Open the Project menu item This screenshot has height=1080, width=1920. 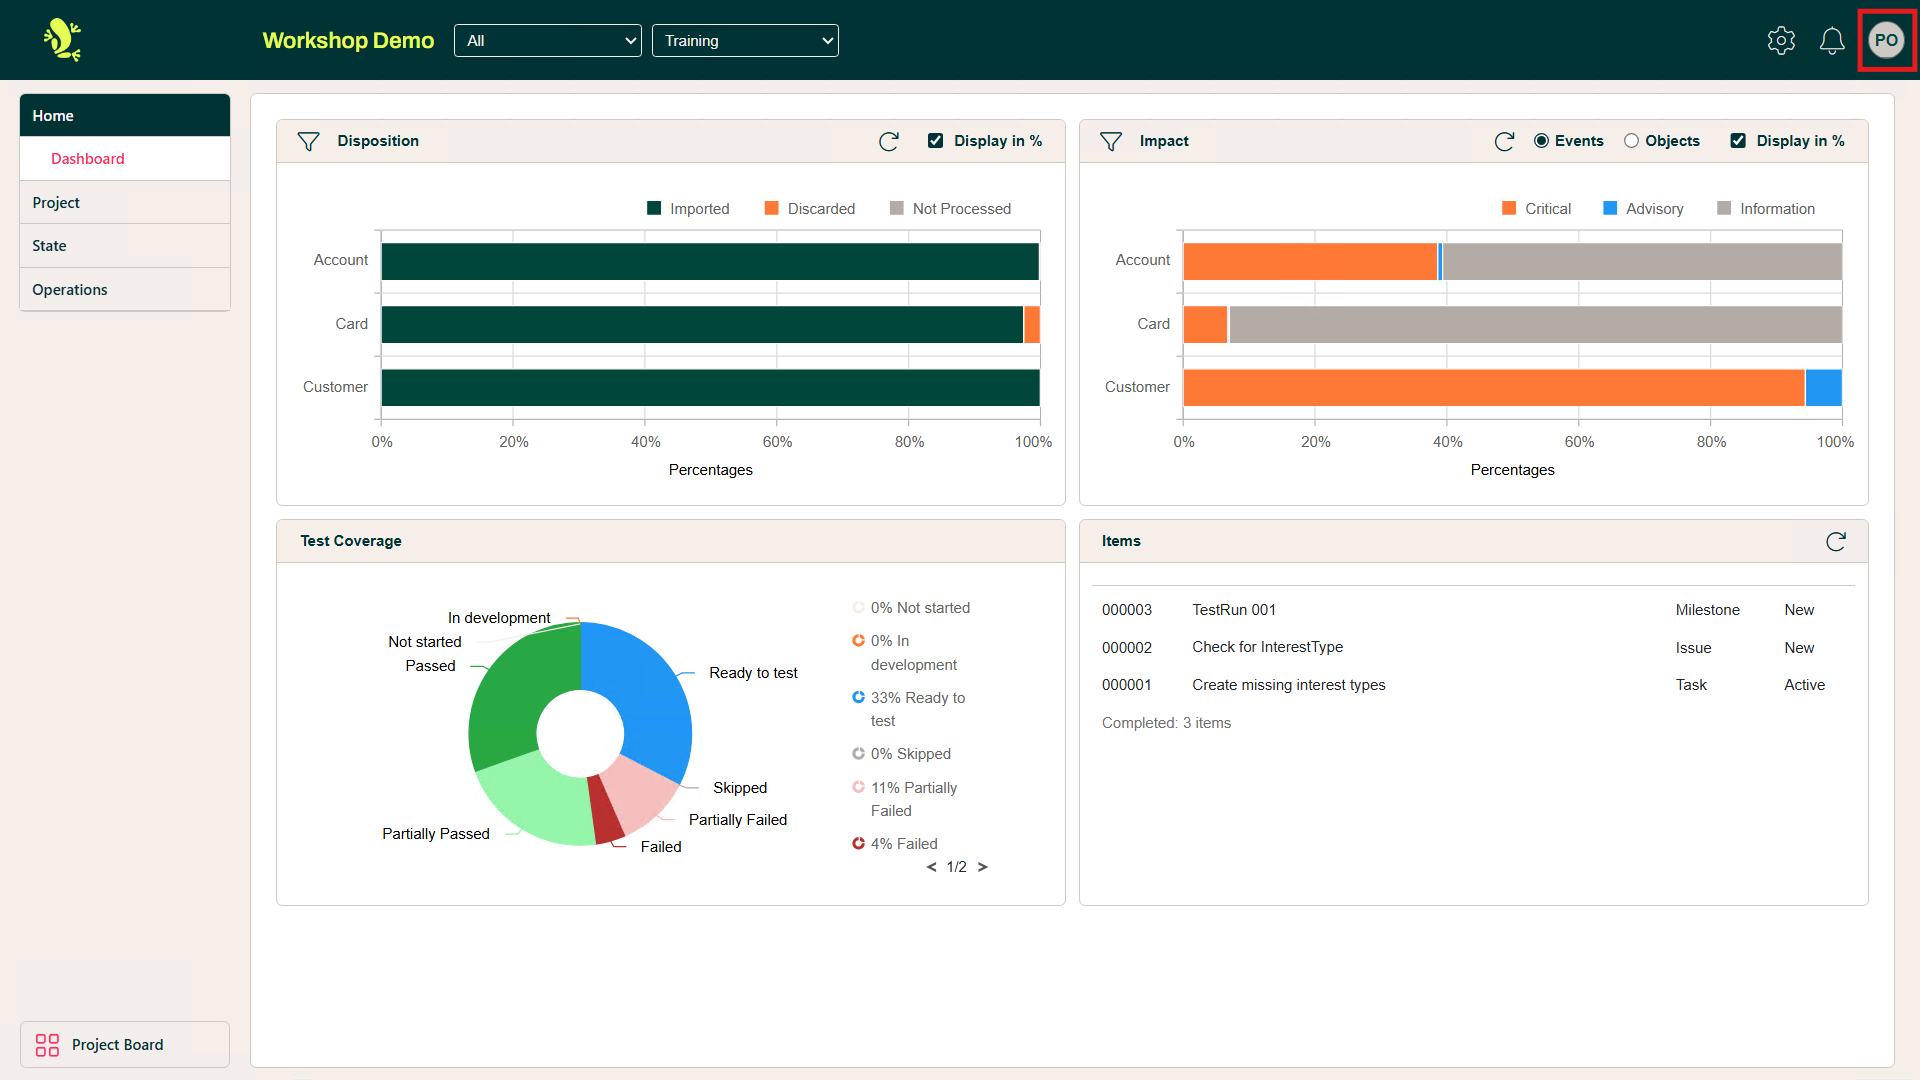pos(56,202)
